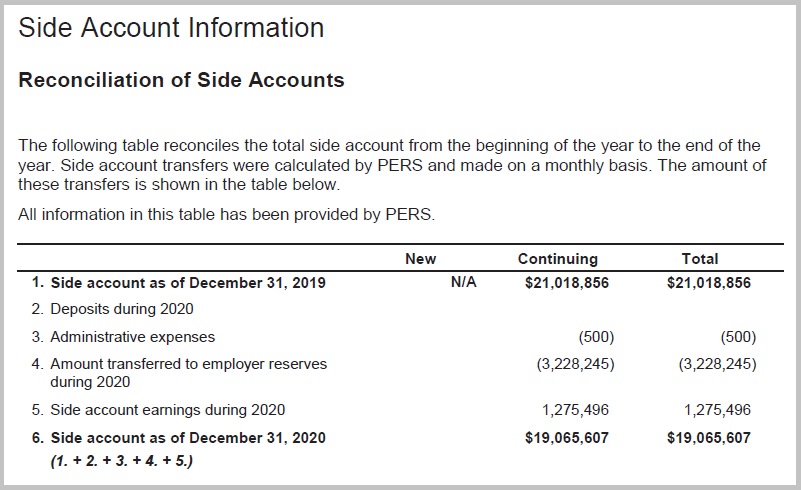Image resolution: width=801 pixels, height=490 pixels.
Task: Click the N/A cell in the New column
Action: click(x=463, y=283)
